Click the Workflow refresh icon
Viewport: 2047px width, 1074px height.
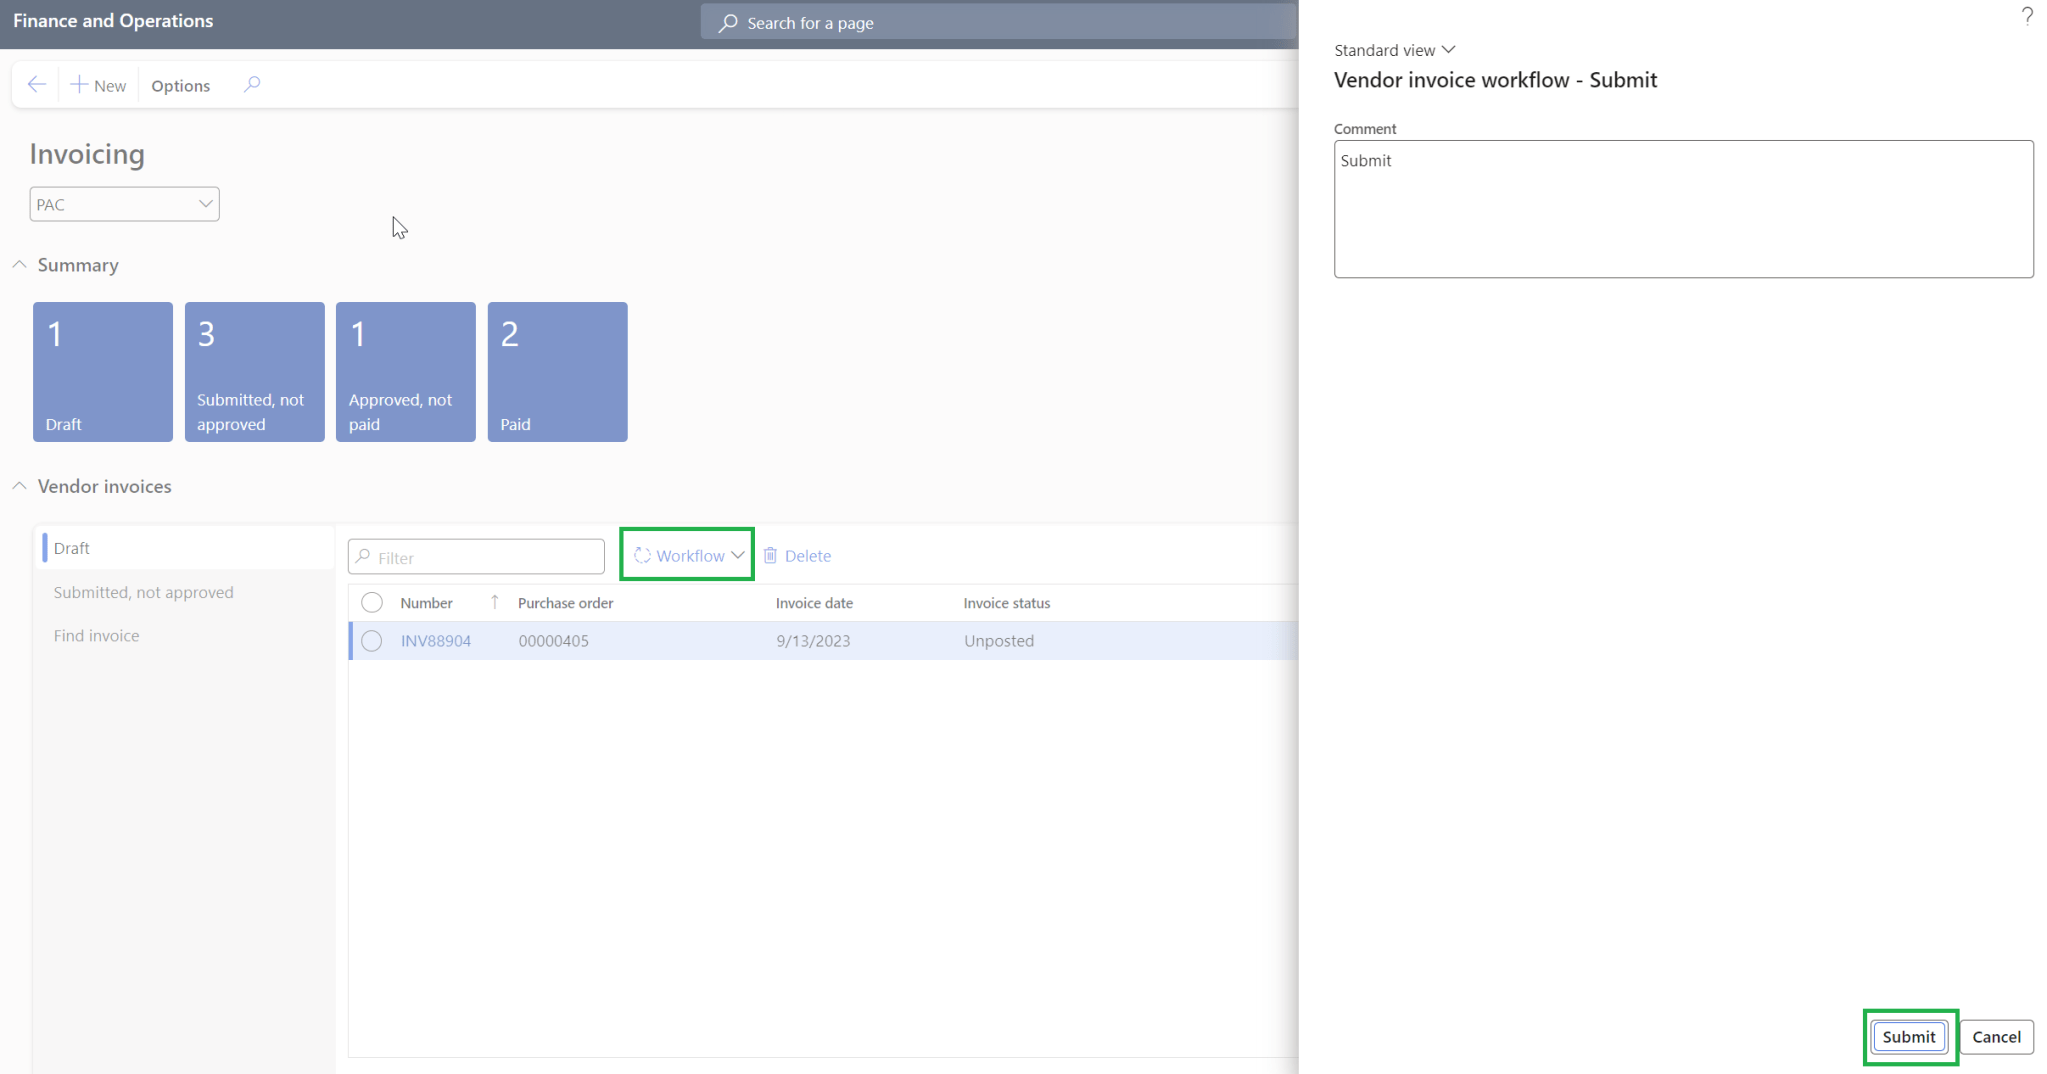(x=643, y=554)
